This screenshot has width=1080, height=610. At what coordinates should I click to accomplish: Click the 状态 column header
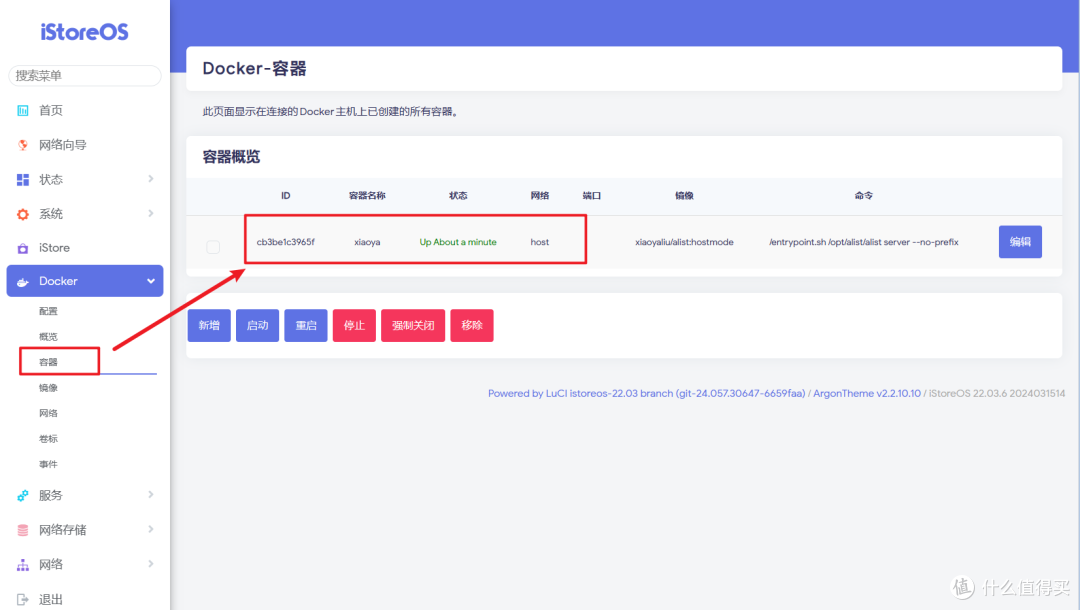point(458,196)
